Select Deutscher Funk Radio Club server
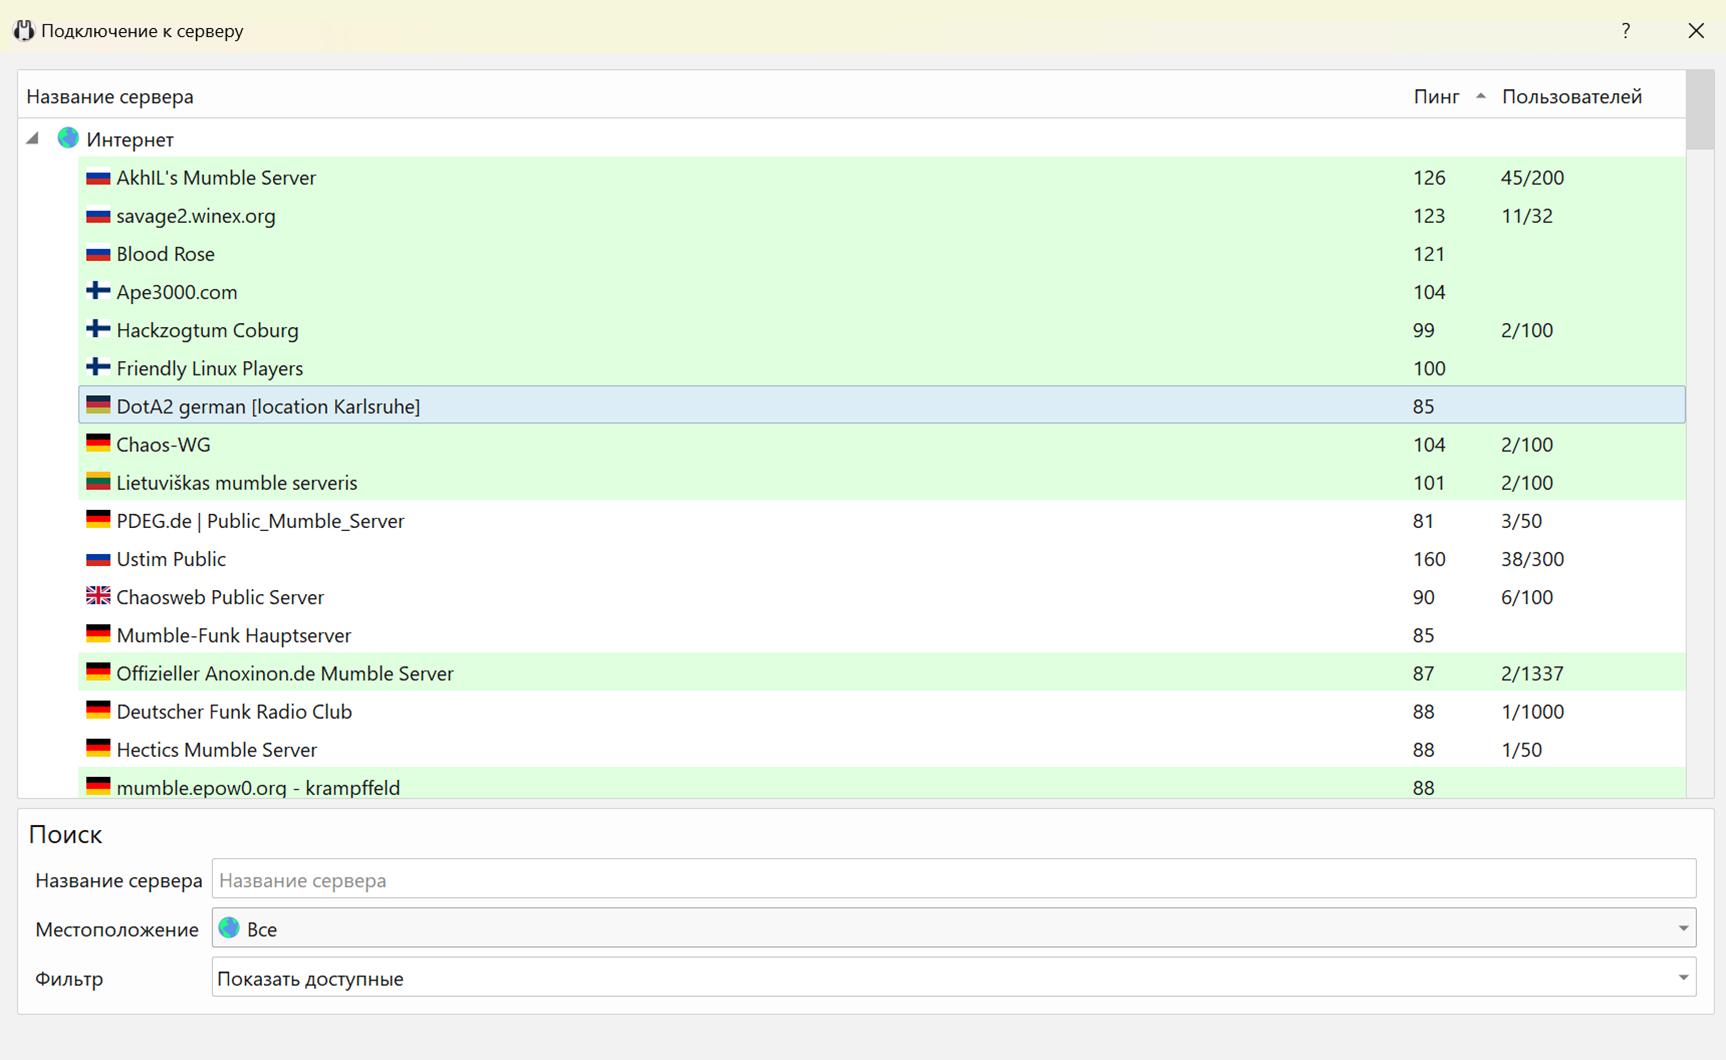 coord(234,711)
